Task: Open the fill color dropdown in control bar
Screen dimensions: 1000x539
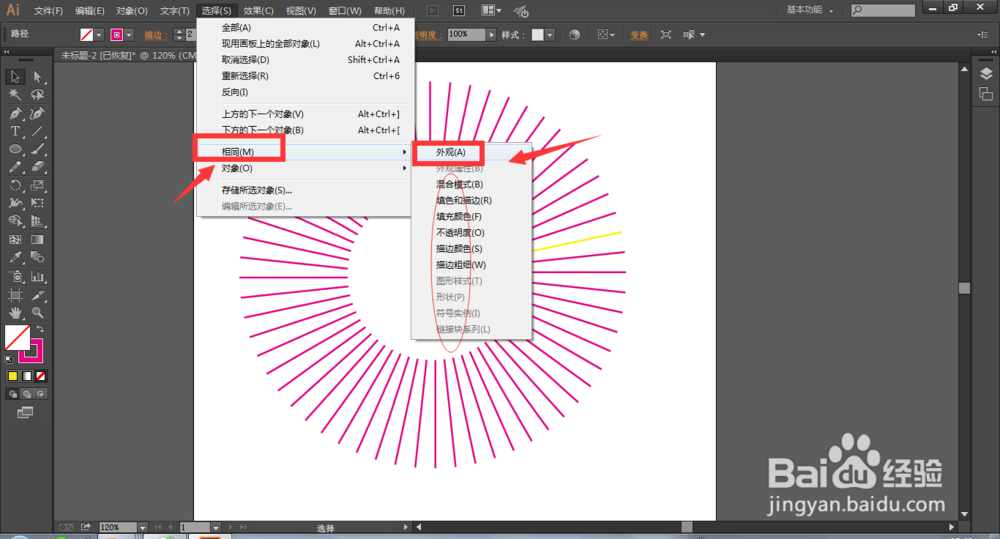Action: pyautogui.click(x=99, y=35)
